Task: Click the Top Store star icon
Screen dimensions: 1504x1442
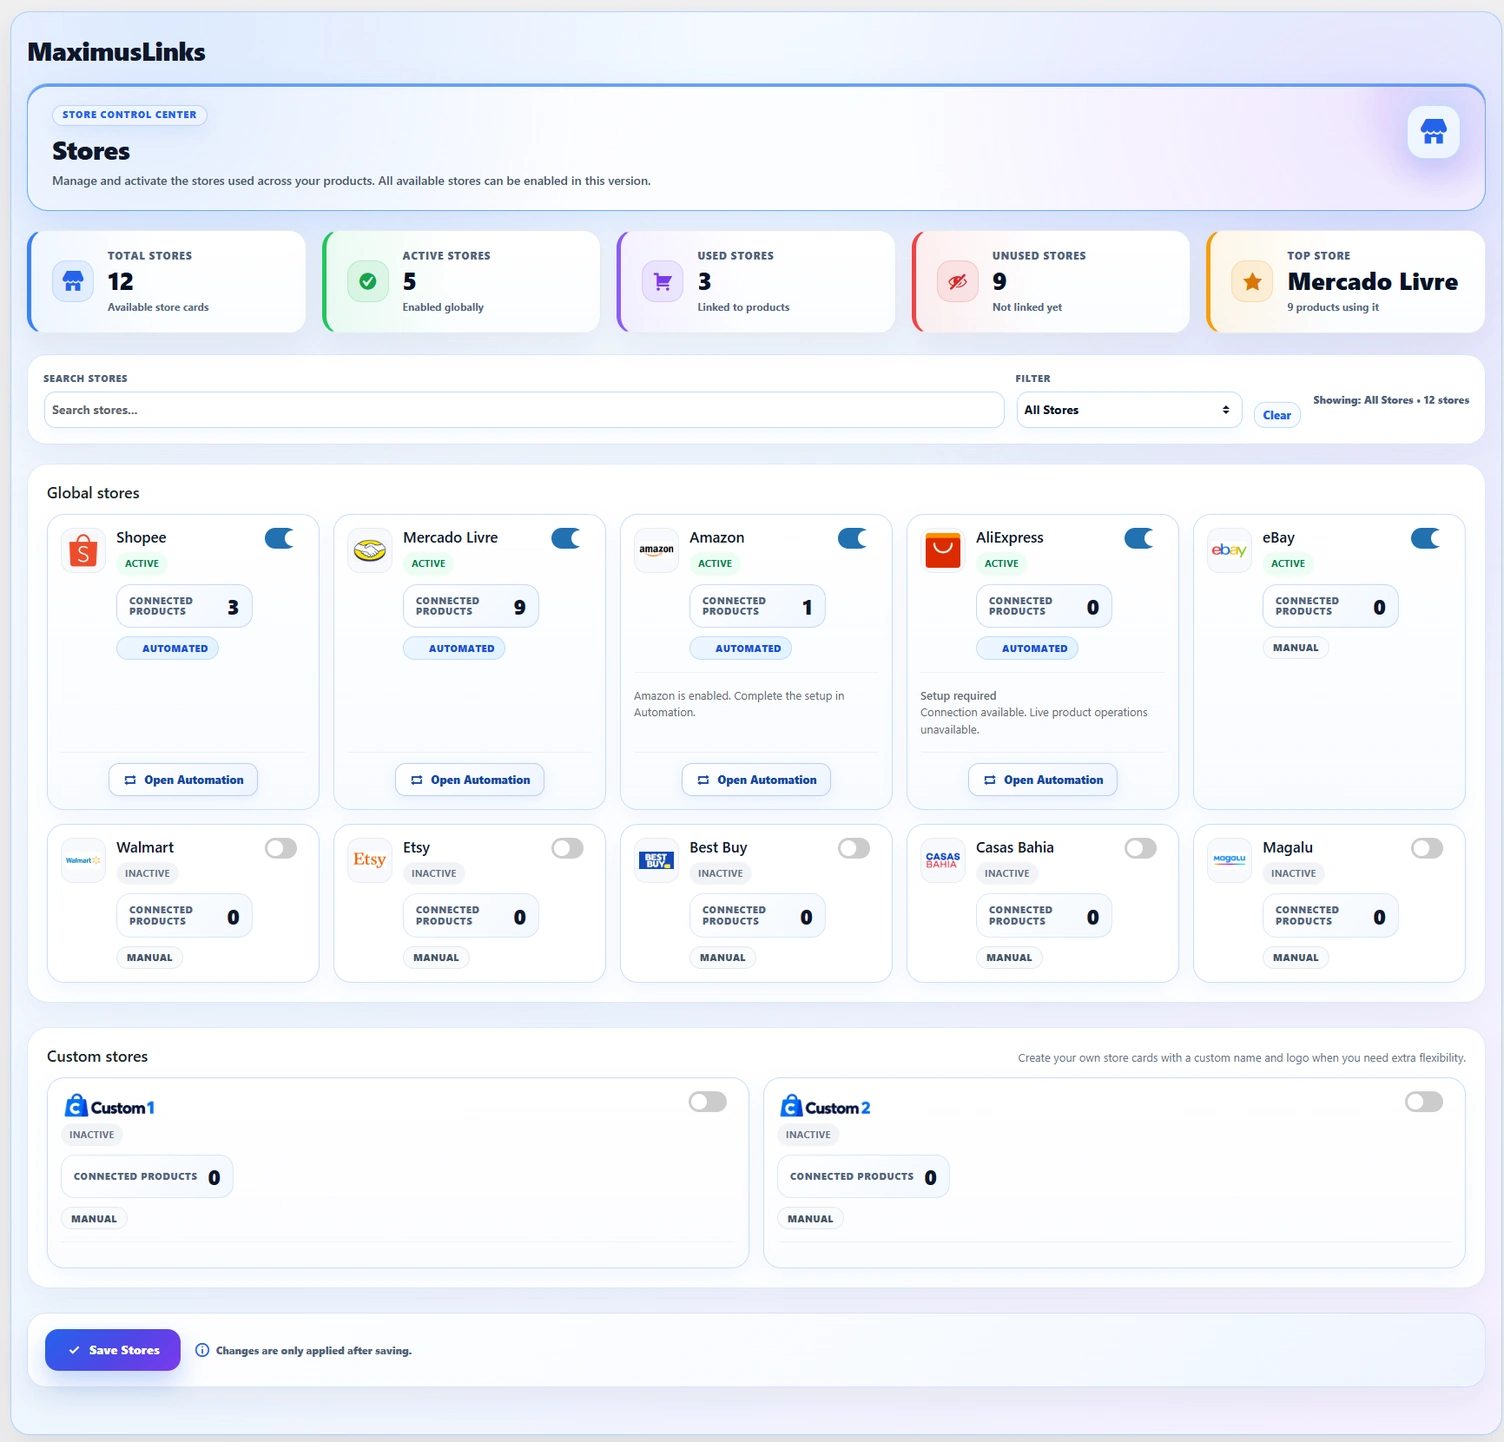Action: (x=1252, y=281)
